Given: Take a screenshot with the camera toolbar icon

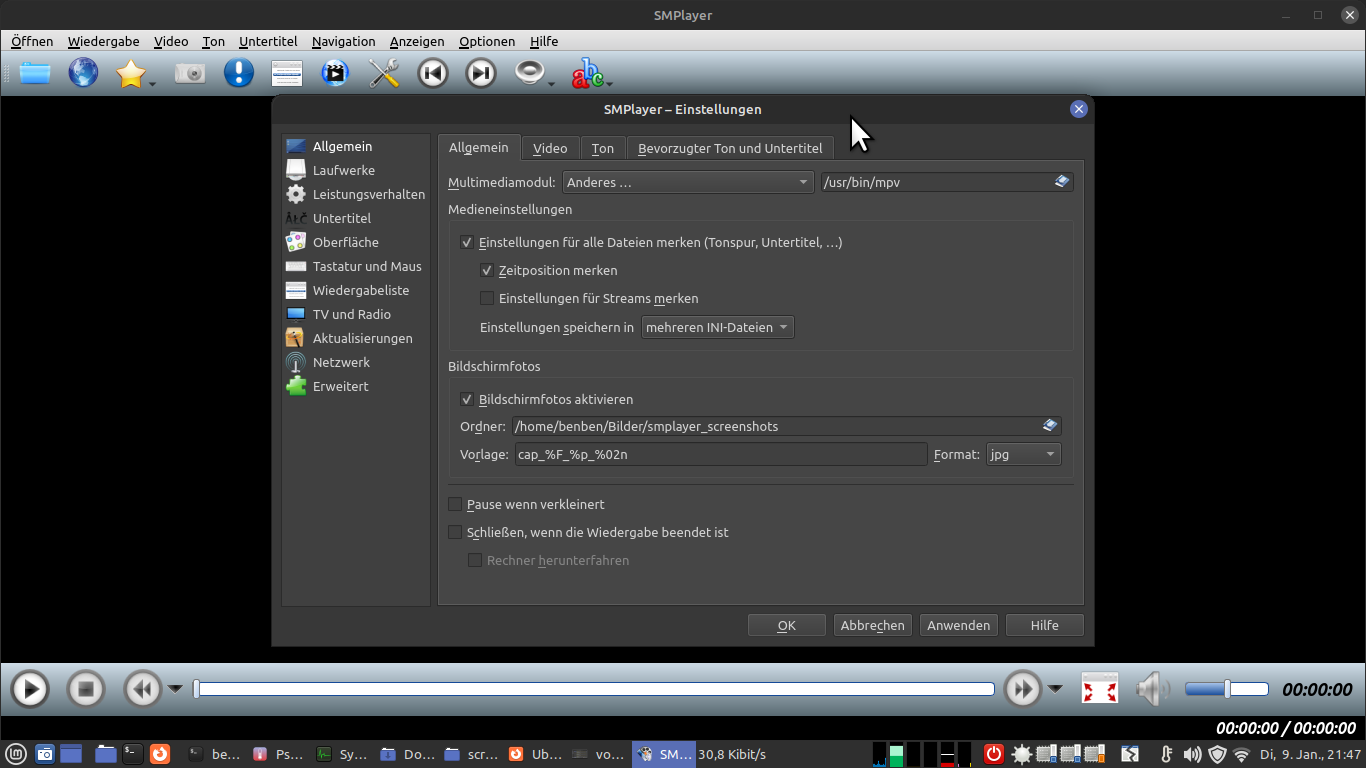Looking at the screenshot, I should point(190,73).
